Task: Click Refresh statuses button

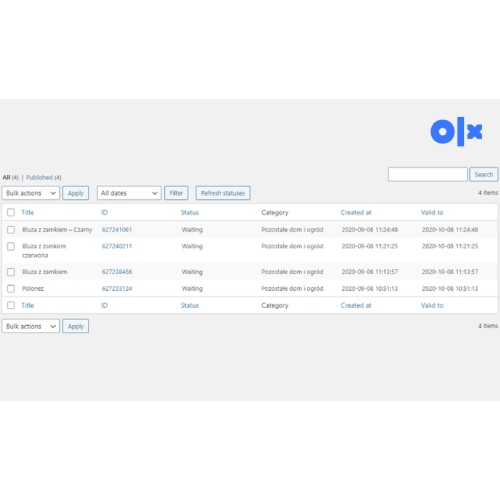Action: click(223, 193)
